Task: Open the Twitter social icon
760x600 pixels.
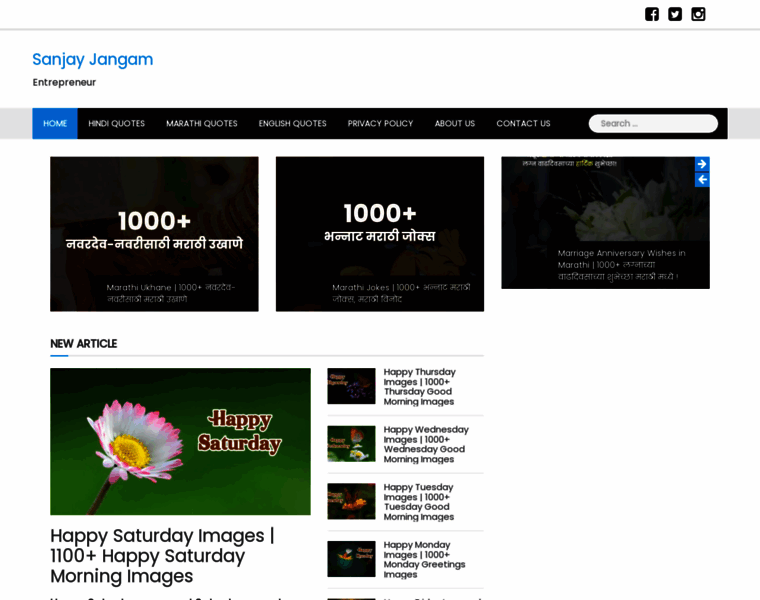Action: pyautogui.click(x=675, y=14)
